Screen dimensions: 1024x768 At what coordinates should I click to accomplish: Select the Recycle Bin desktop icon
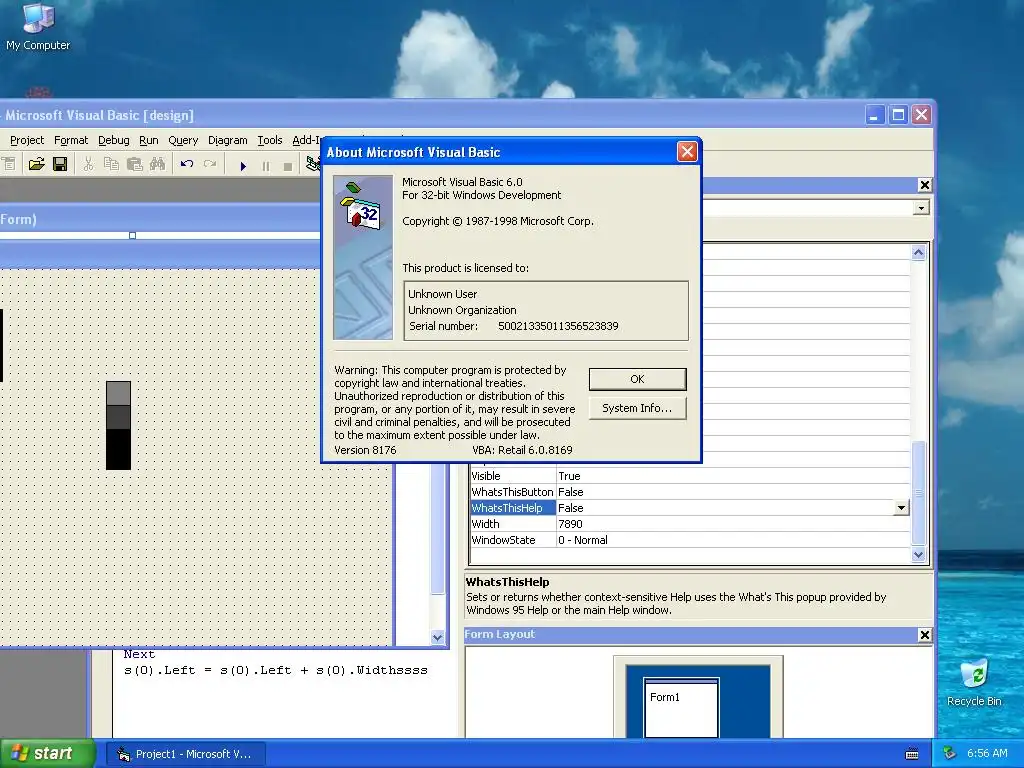point(974,683)
